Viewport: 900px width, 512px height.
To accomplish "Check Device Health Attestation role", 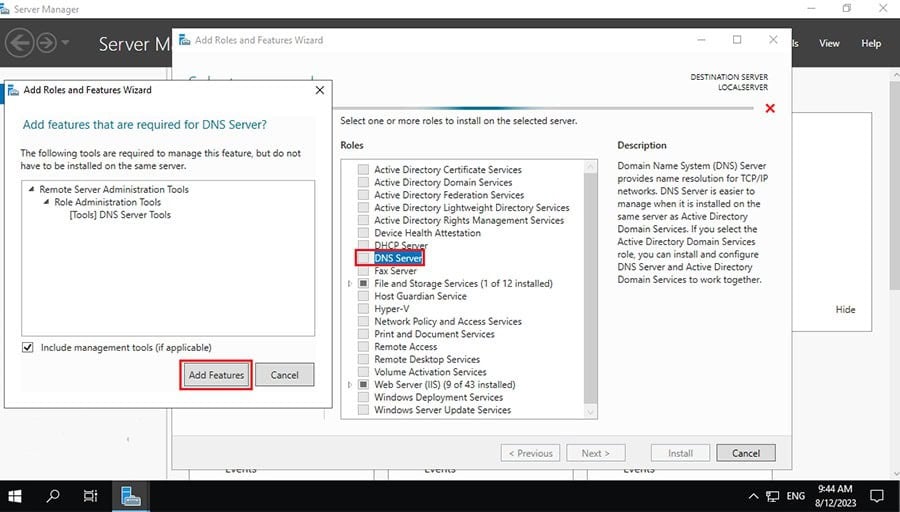I will point(363,232).
